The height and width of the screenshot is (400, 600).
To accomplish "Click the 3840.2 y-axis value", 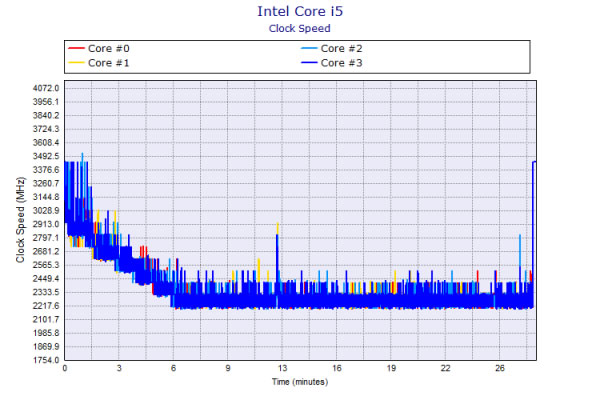I will pyautogui.click(x=46, y=116).
